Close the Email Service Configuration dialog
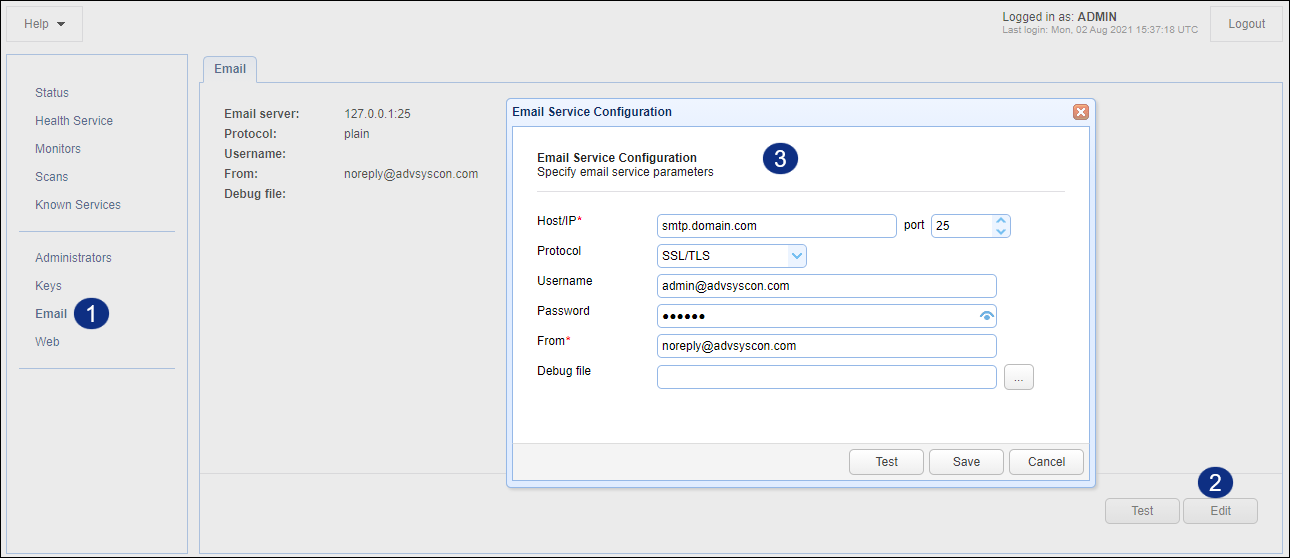 (x=1080, y=112)
